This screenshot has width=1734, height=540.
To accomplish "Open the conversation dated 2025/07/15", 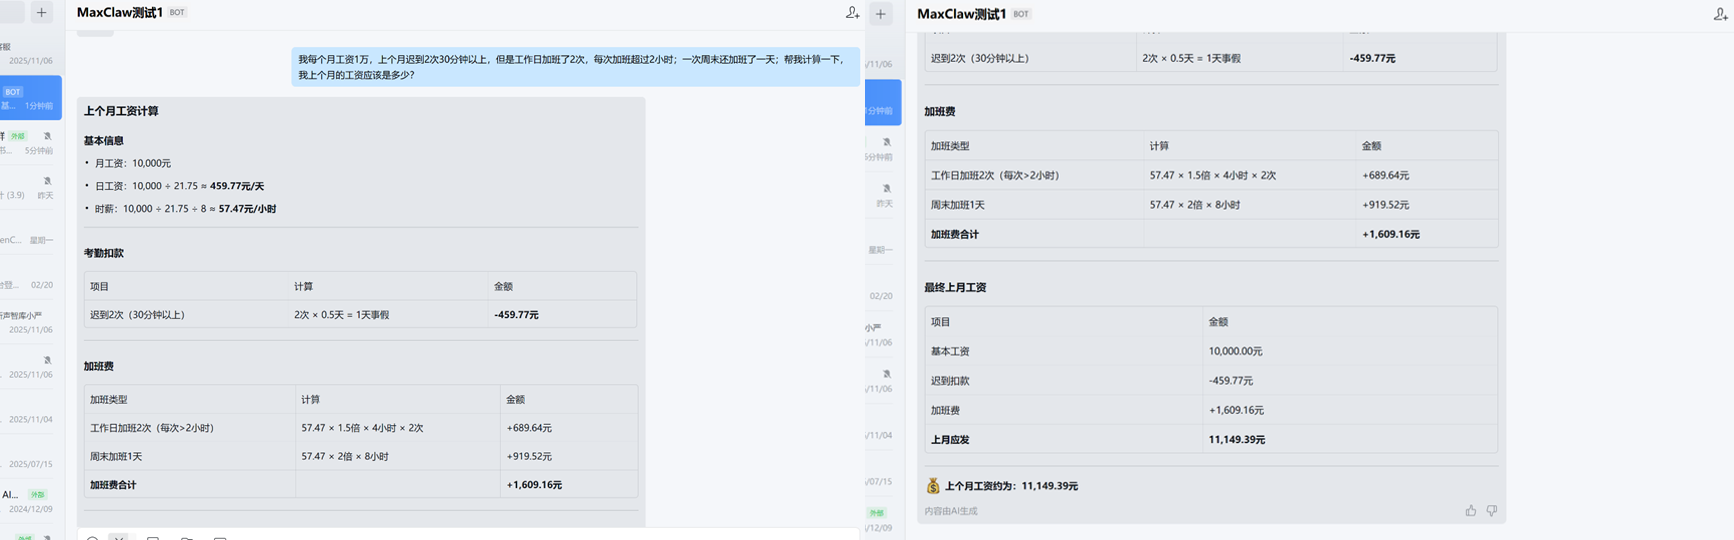I will tap(30, 464).
